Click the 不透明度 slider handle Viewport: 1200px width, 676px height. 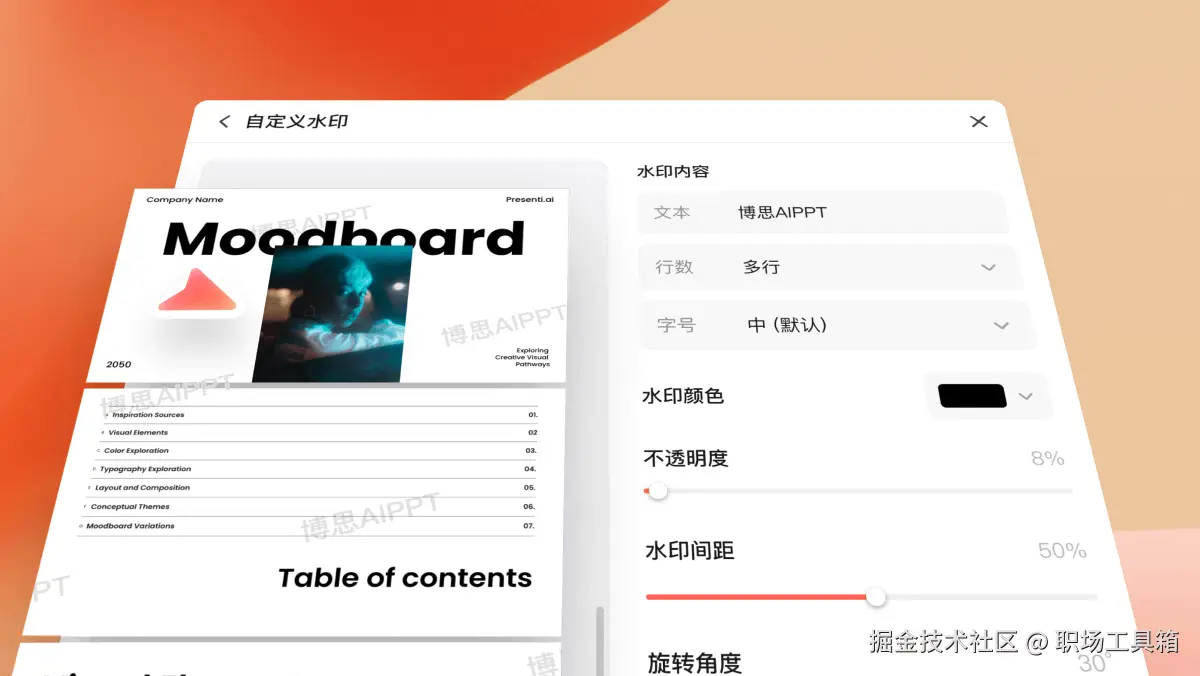[657, 491]
